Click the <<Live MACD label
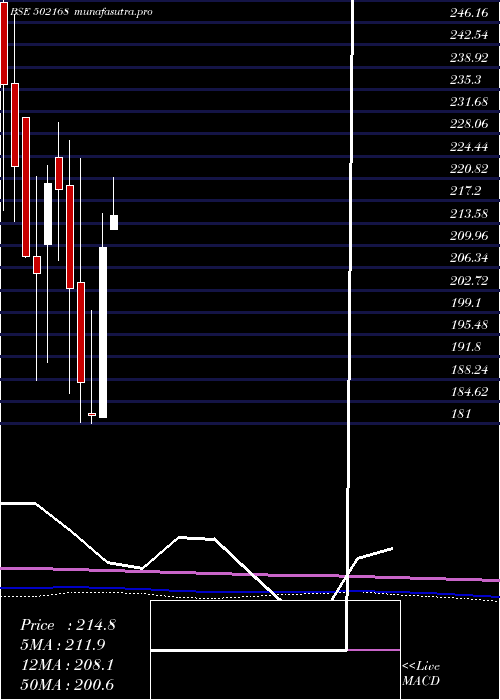 click(x=421, y=674)
